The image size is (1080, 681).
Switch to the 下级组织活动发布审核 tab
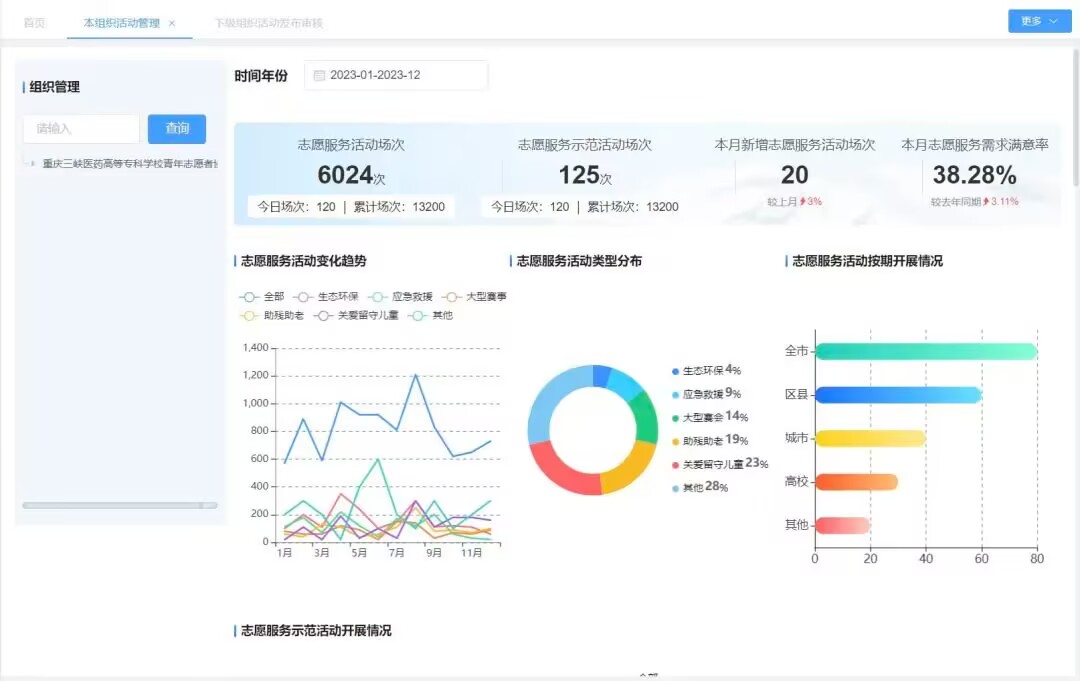[x=268, y=22]
